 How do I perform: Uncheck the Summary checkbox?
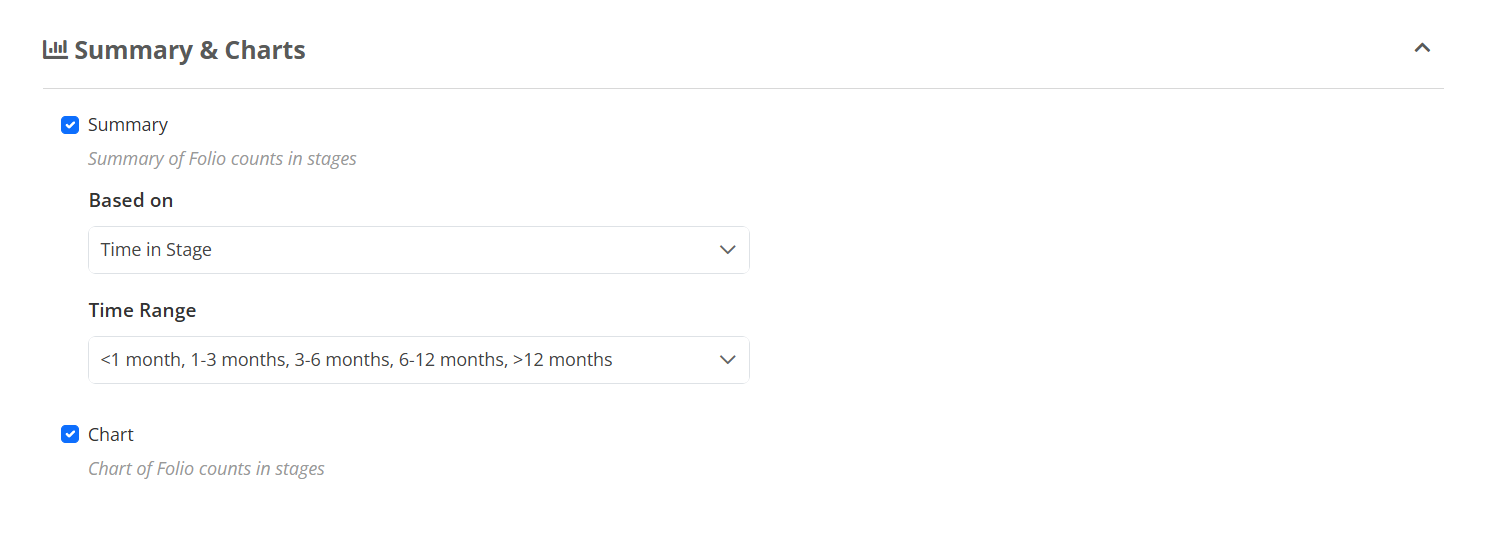click(70, 125)
